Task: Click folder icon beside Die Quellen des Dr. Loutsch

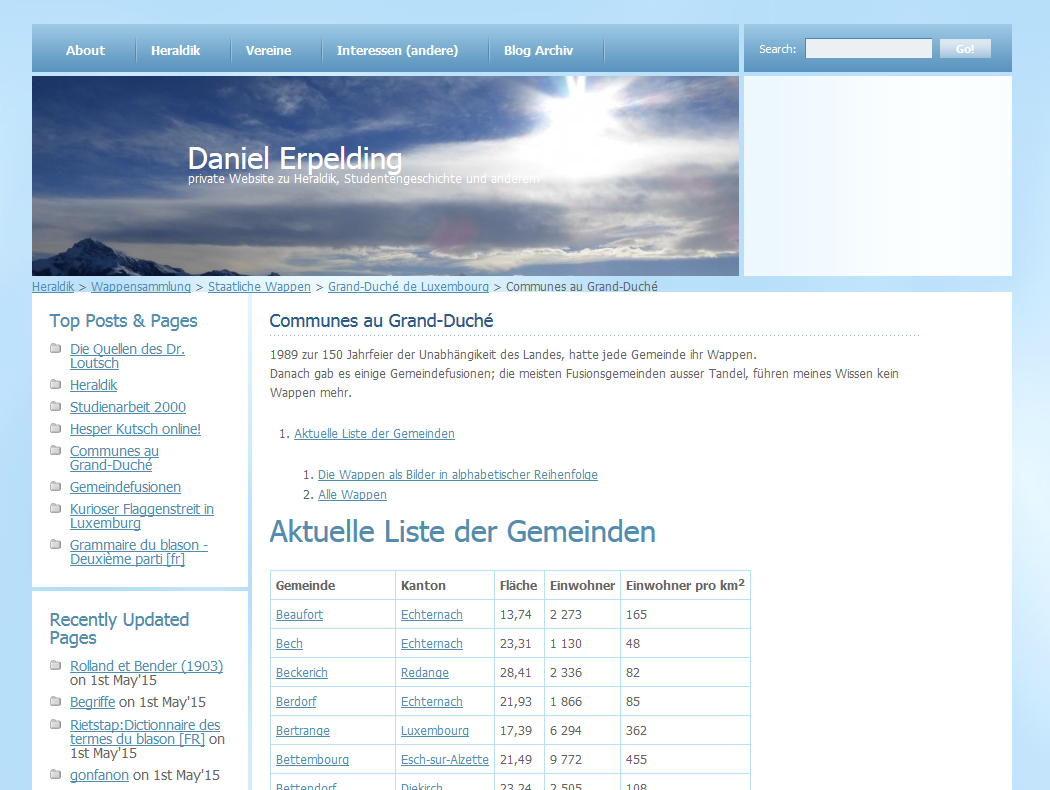Action: pyautogui.click(x=56, y=349)
